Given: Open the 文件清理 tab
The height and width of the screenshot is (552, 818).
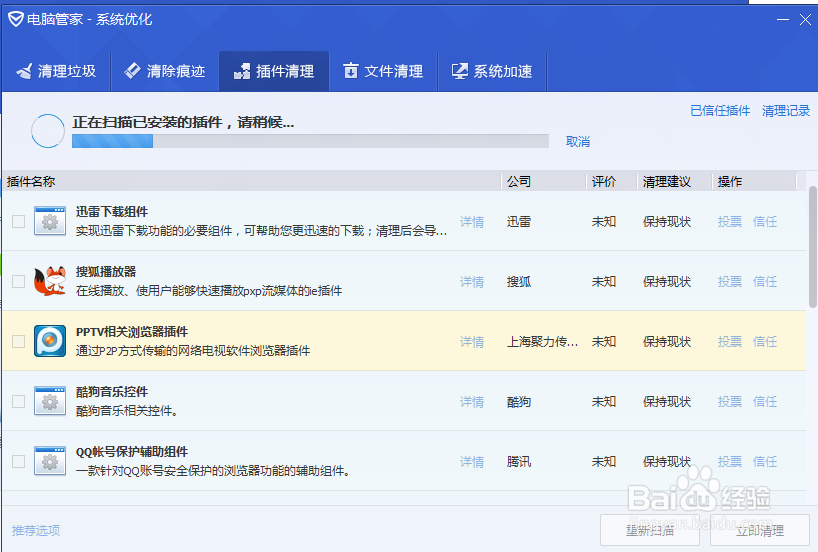Looking at the screenshot, I should (x=383, y=71).
